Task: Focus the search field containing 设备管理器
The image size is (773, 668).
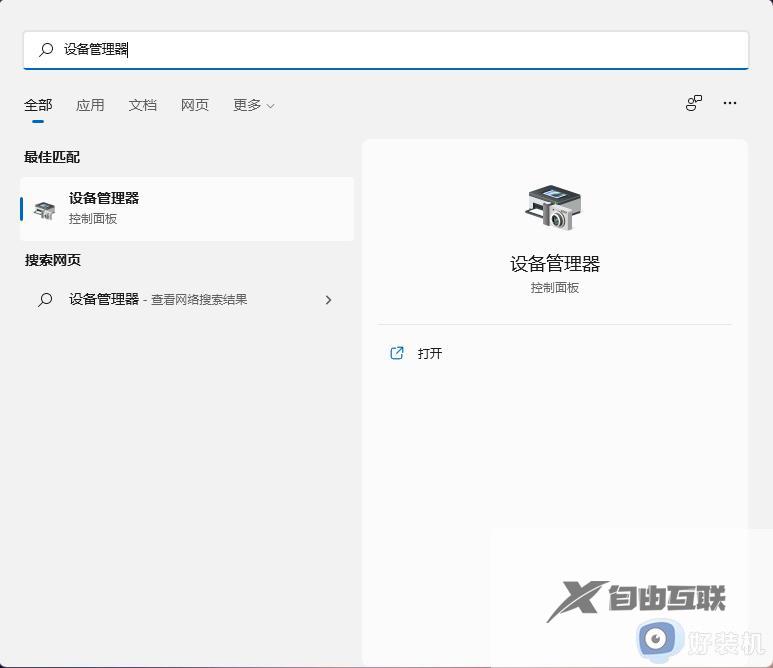Action: pyautogui.click(x=386, y=50)
